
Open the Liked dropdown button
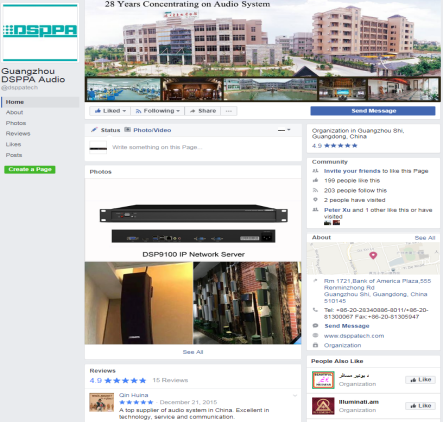pyautogui.click(x=110, y=111)
